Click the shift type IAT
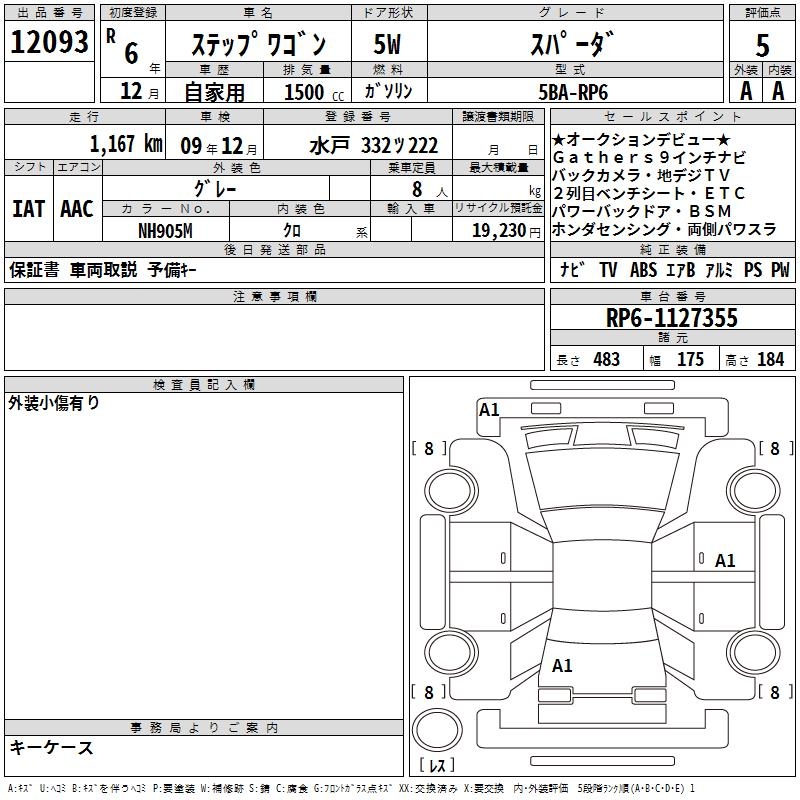The height and width of the screenshot is (800, 800). point(29,209)
